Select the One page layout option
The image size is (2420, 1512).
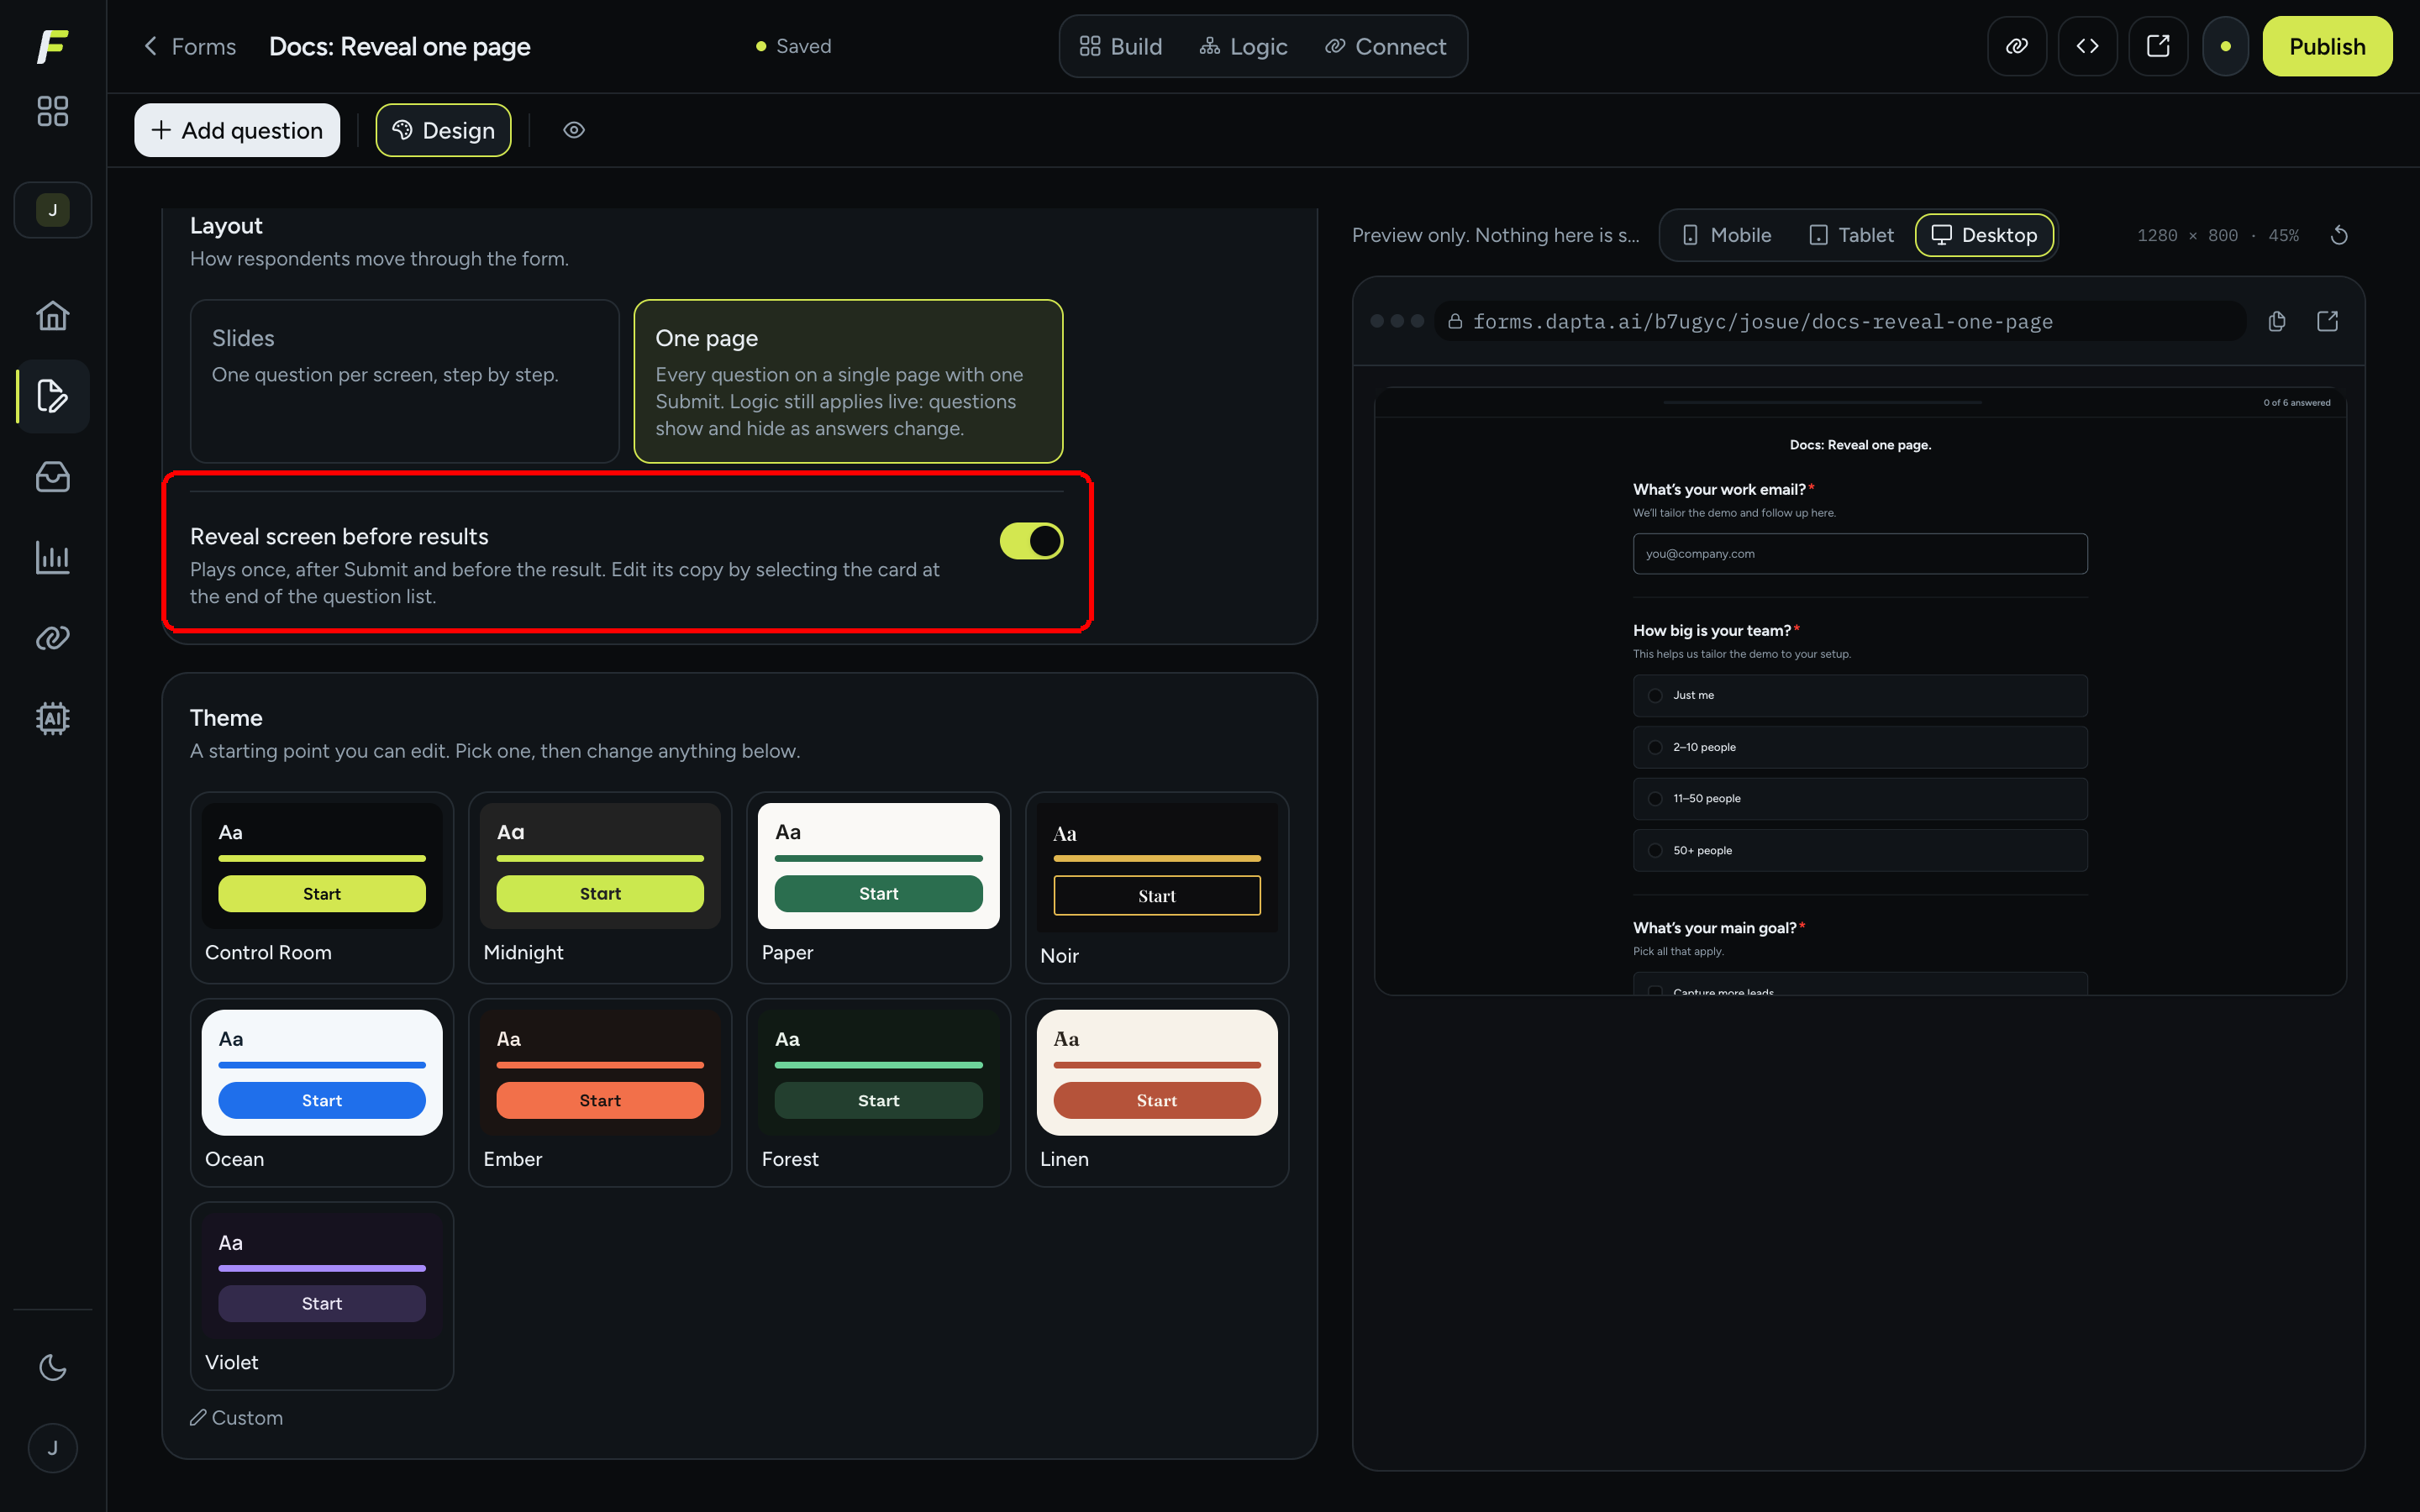(x=848, y=381)
